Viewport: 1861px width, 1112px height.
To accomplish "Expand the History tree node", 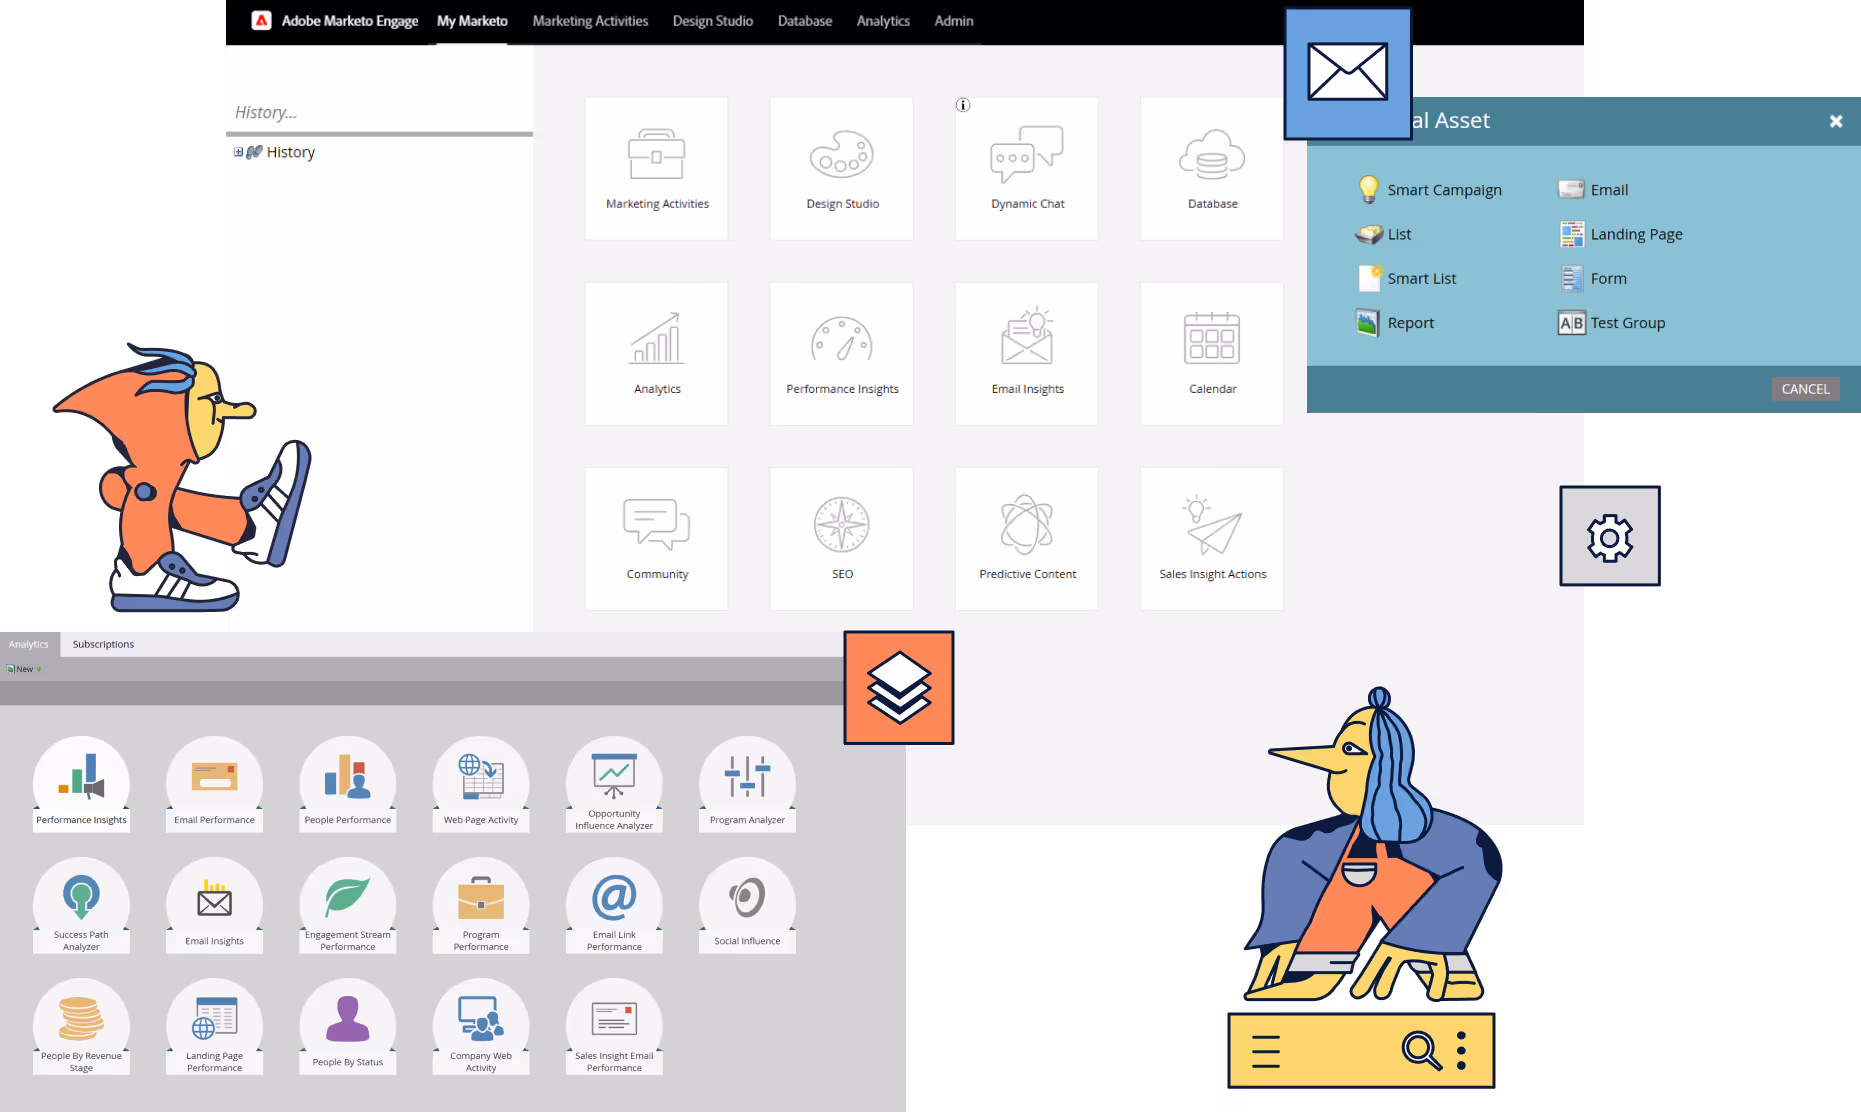I will click(x=239, y=152).
